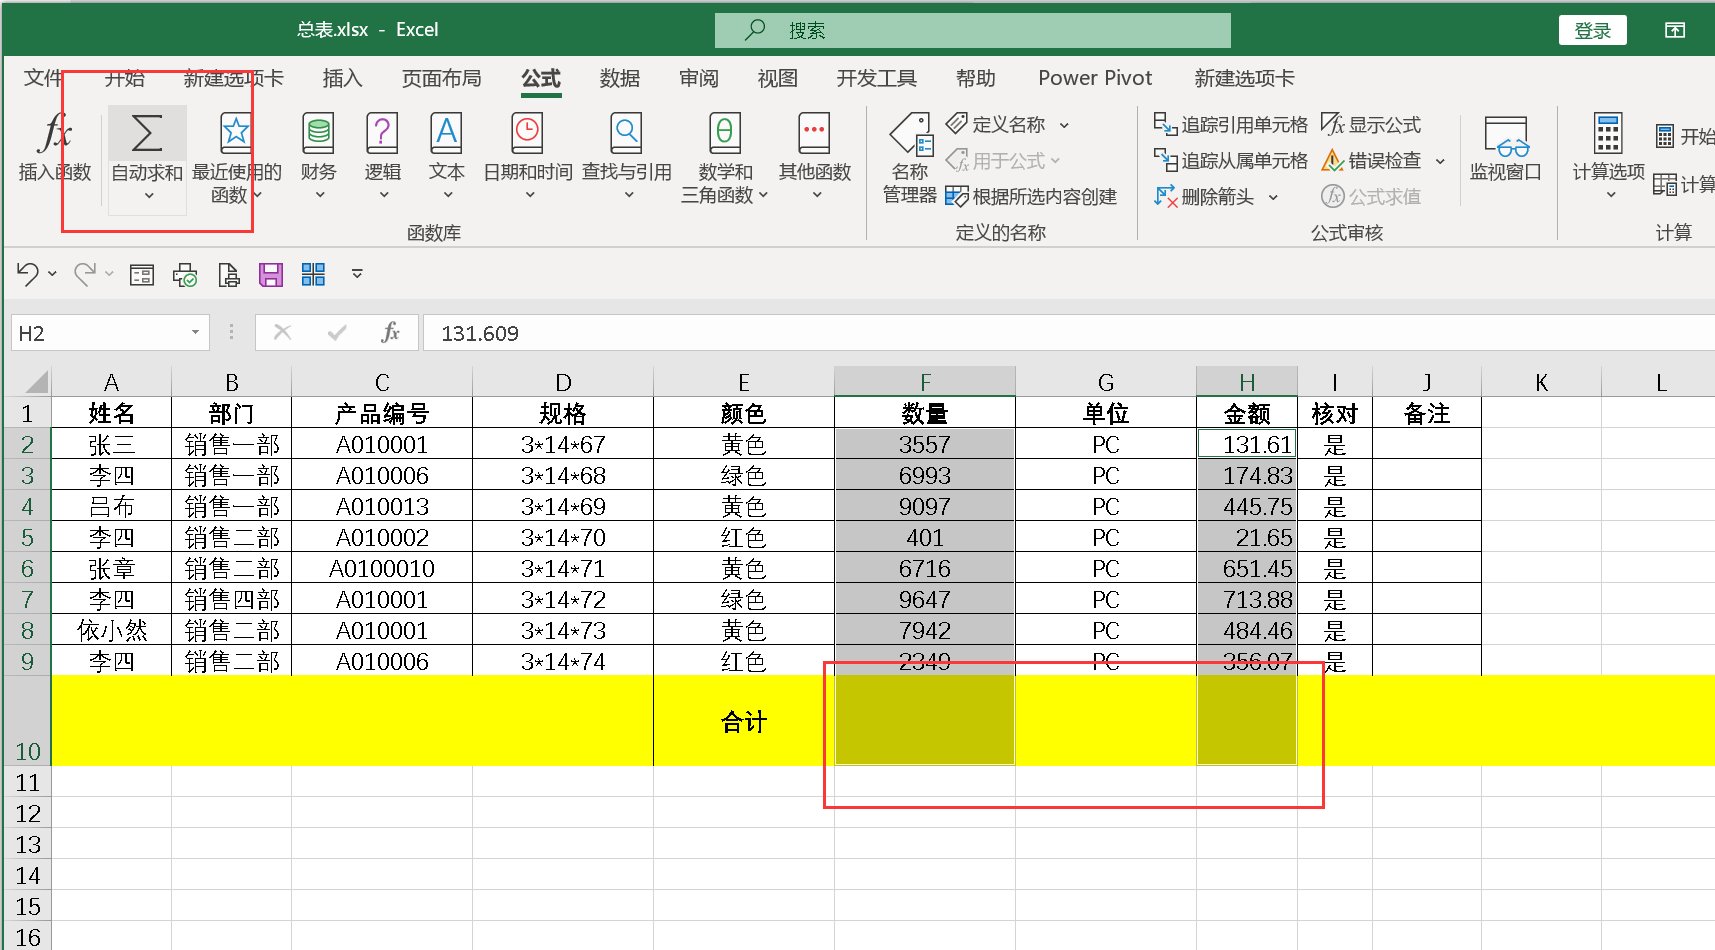This screenshot has width=1715, height=950.
Task: Click Trace Precedents (追踪引用单元格)
Action: (1231, 125)
